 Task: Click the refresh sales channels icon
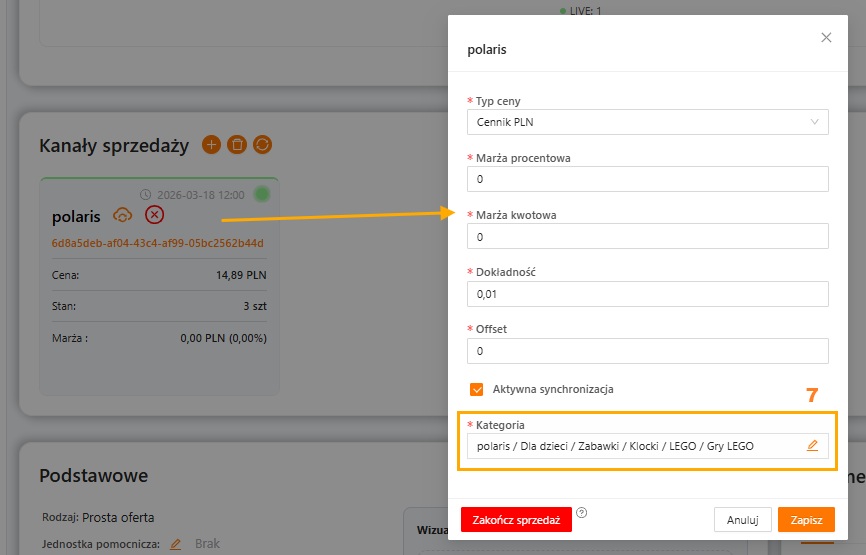262,145
